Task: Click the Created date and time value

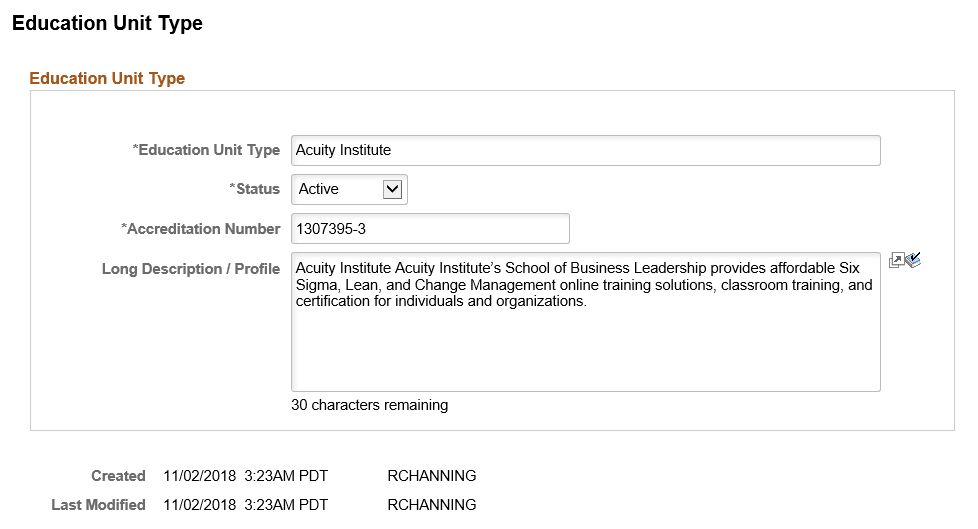Action: [x=245, y=476]
